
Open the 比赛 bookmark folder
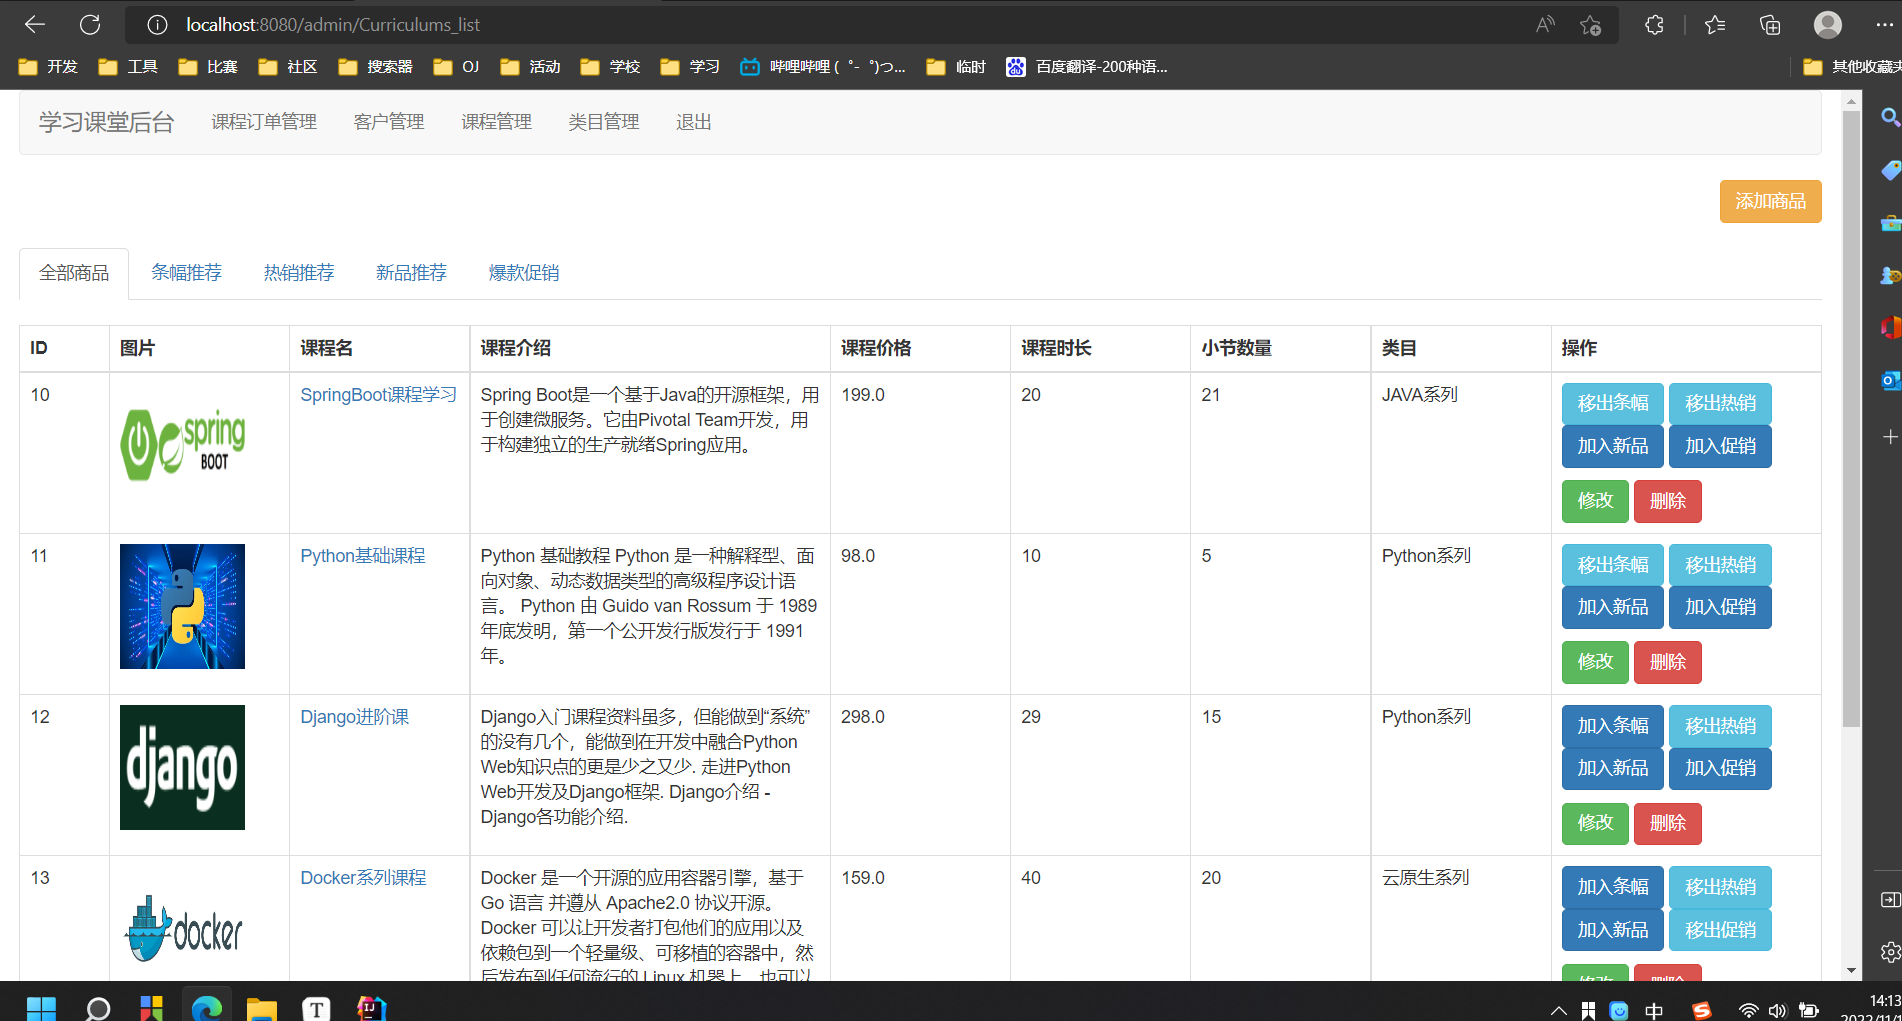click(x=208, y=67)
